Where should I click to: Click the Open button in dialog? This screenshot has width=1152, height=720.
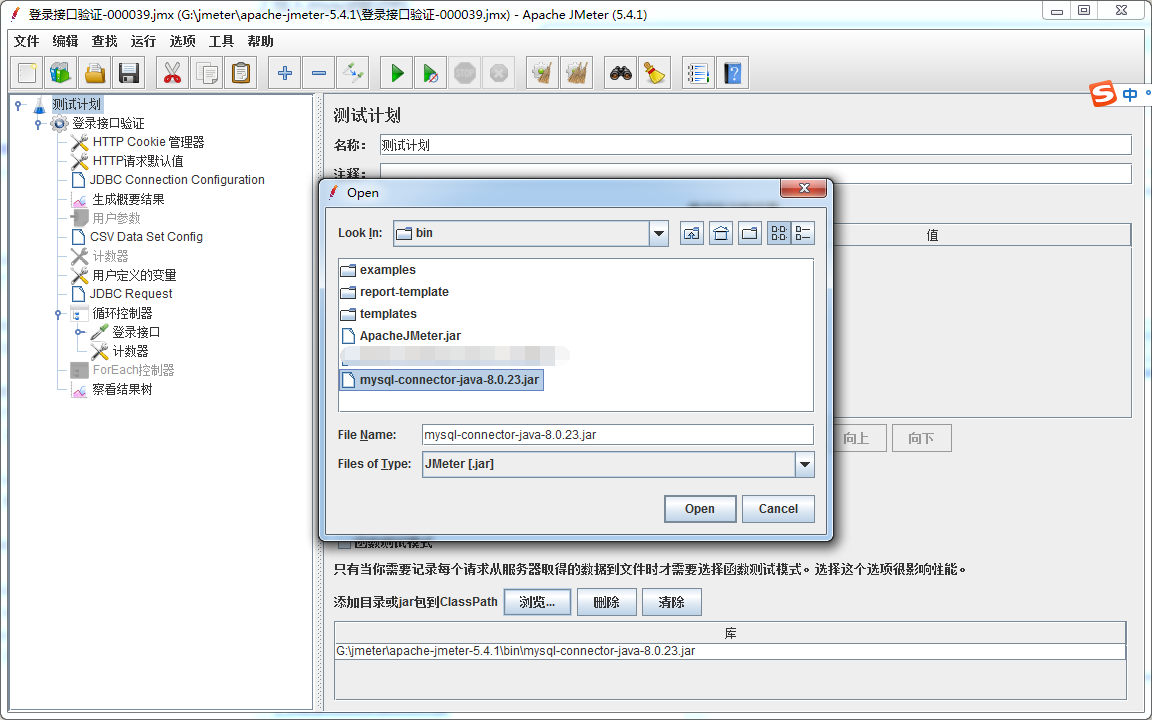pyautogui.click(x=699, y=508)
